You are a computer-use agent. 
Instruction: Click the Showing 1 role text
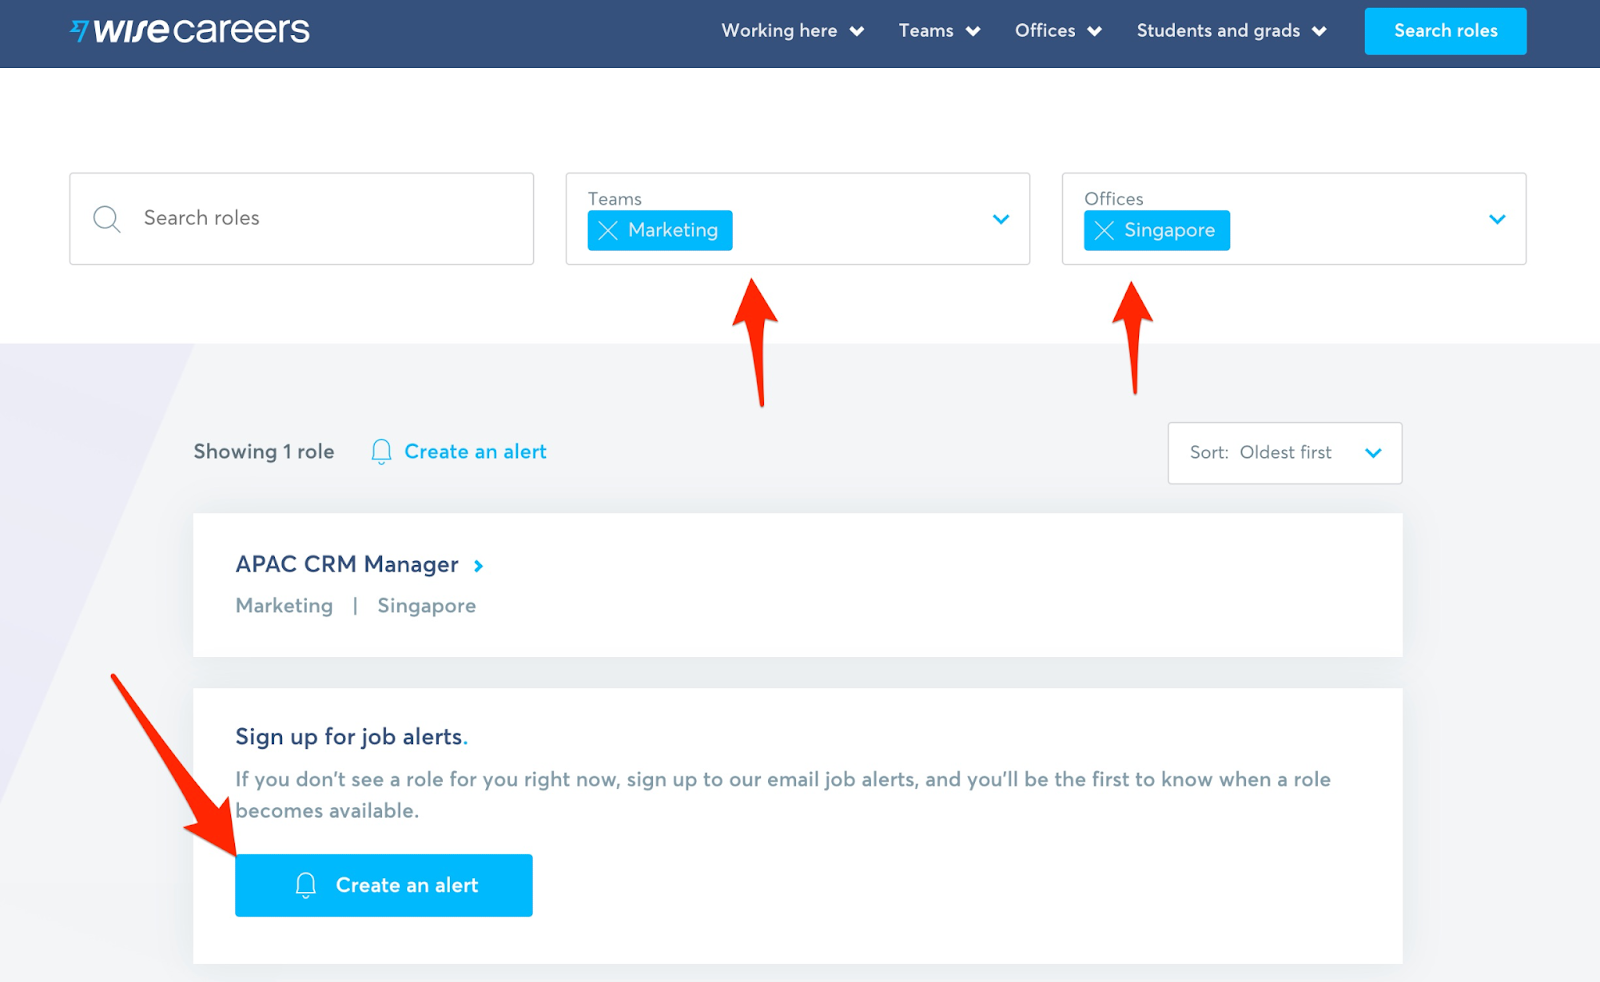tap(264, 452)
